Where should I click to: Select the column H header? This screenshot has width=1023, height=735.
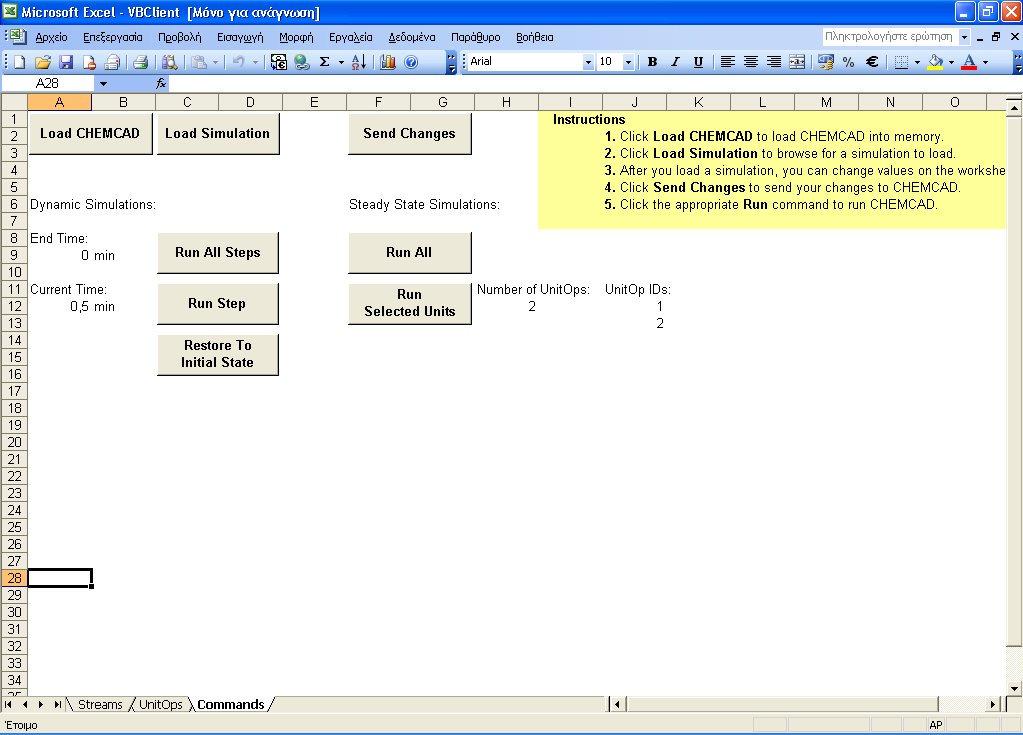tap(506, 102)
